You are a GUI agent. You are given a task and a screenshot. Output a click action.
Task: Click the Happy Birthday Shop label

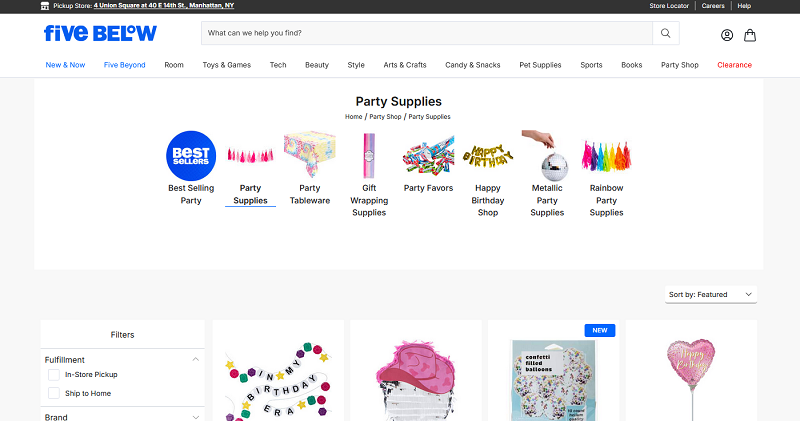point(488,201)
